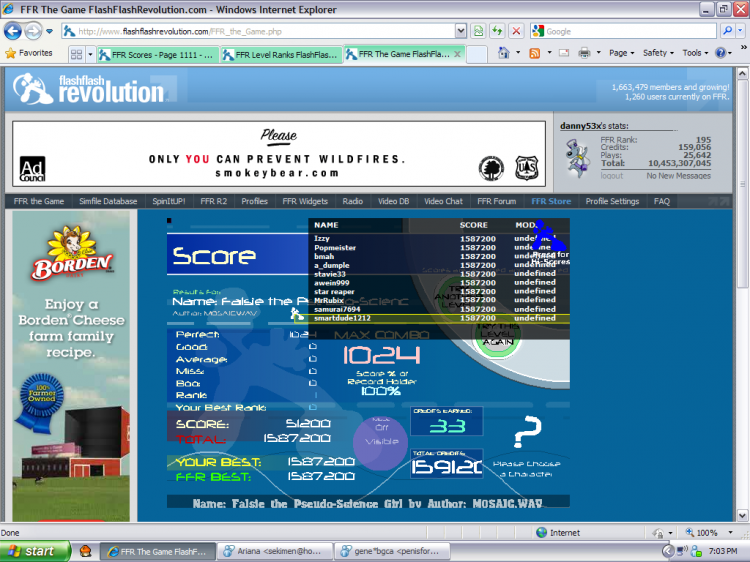Open the Profiles nav link
The image size is (750, 562).
tap(254, 201)
